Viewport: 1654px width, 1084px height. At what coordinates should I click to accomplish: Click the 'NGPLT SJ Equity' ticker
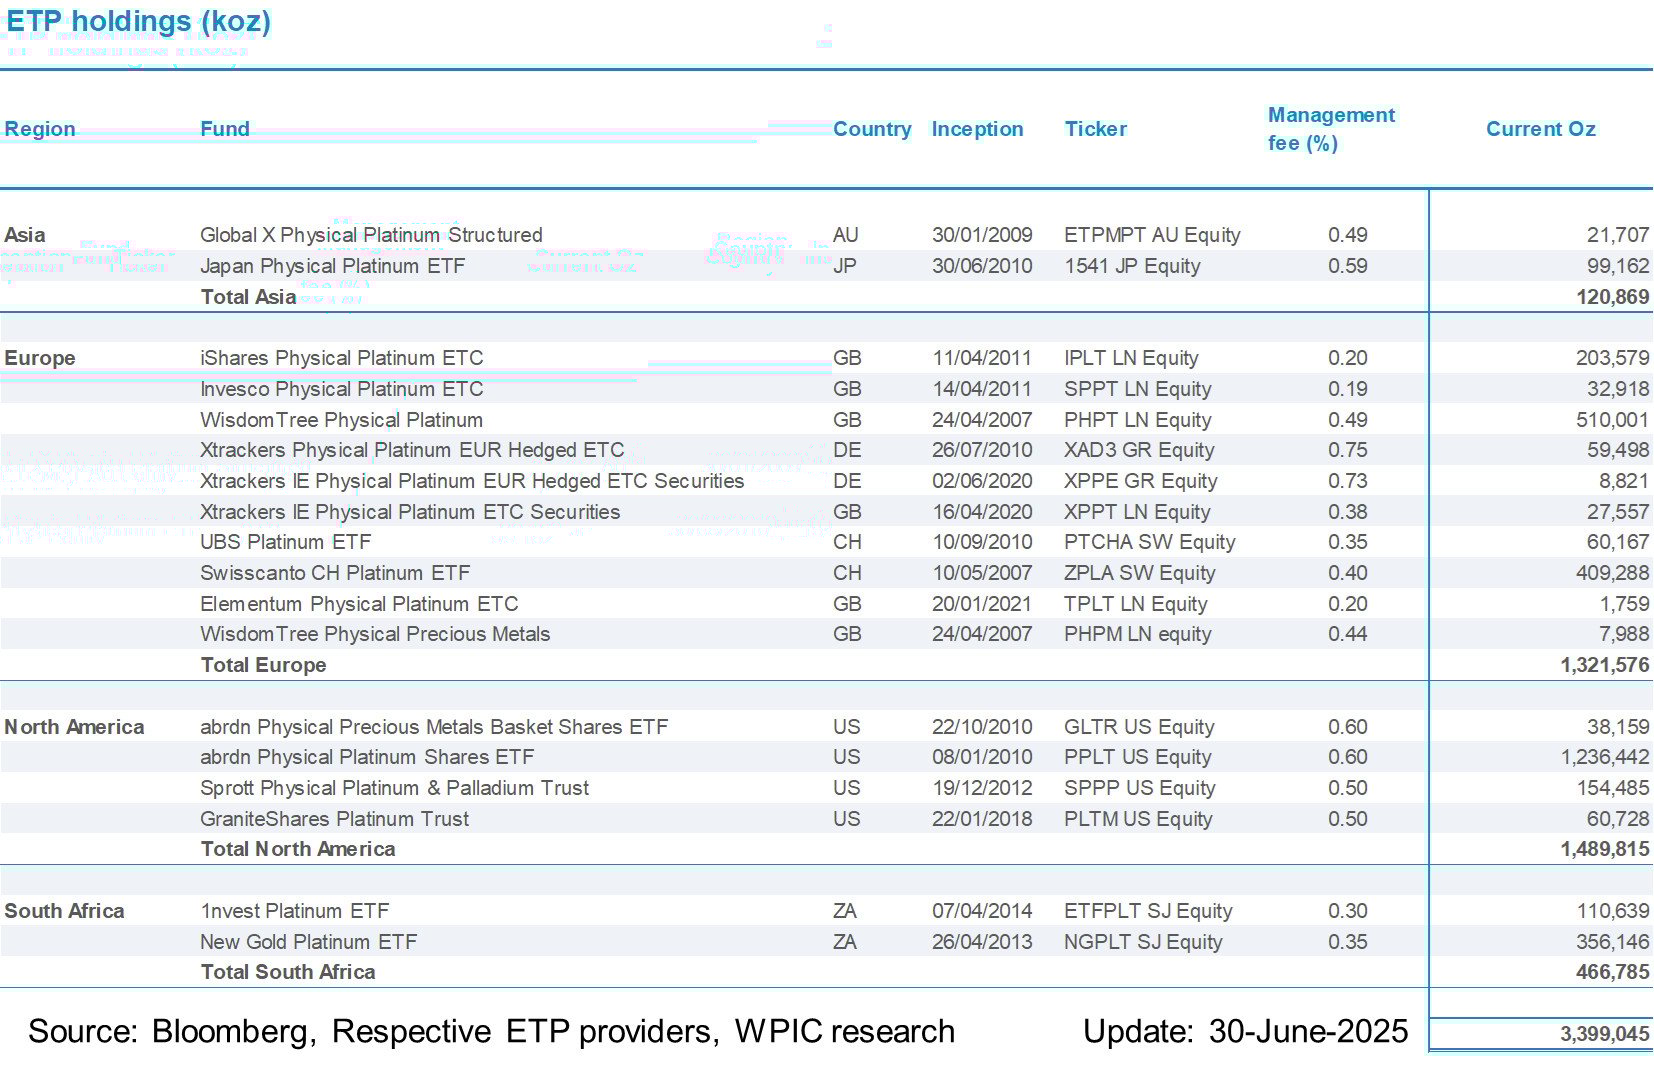[x=1143, y=942]
